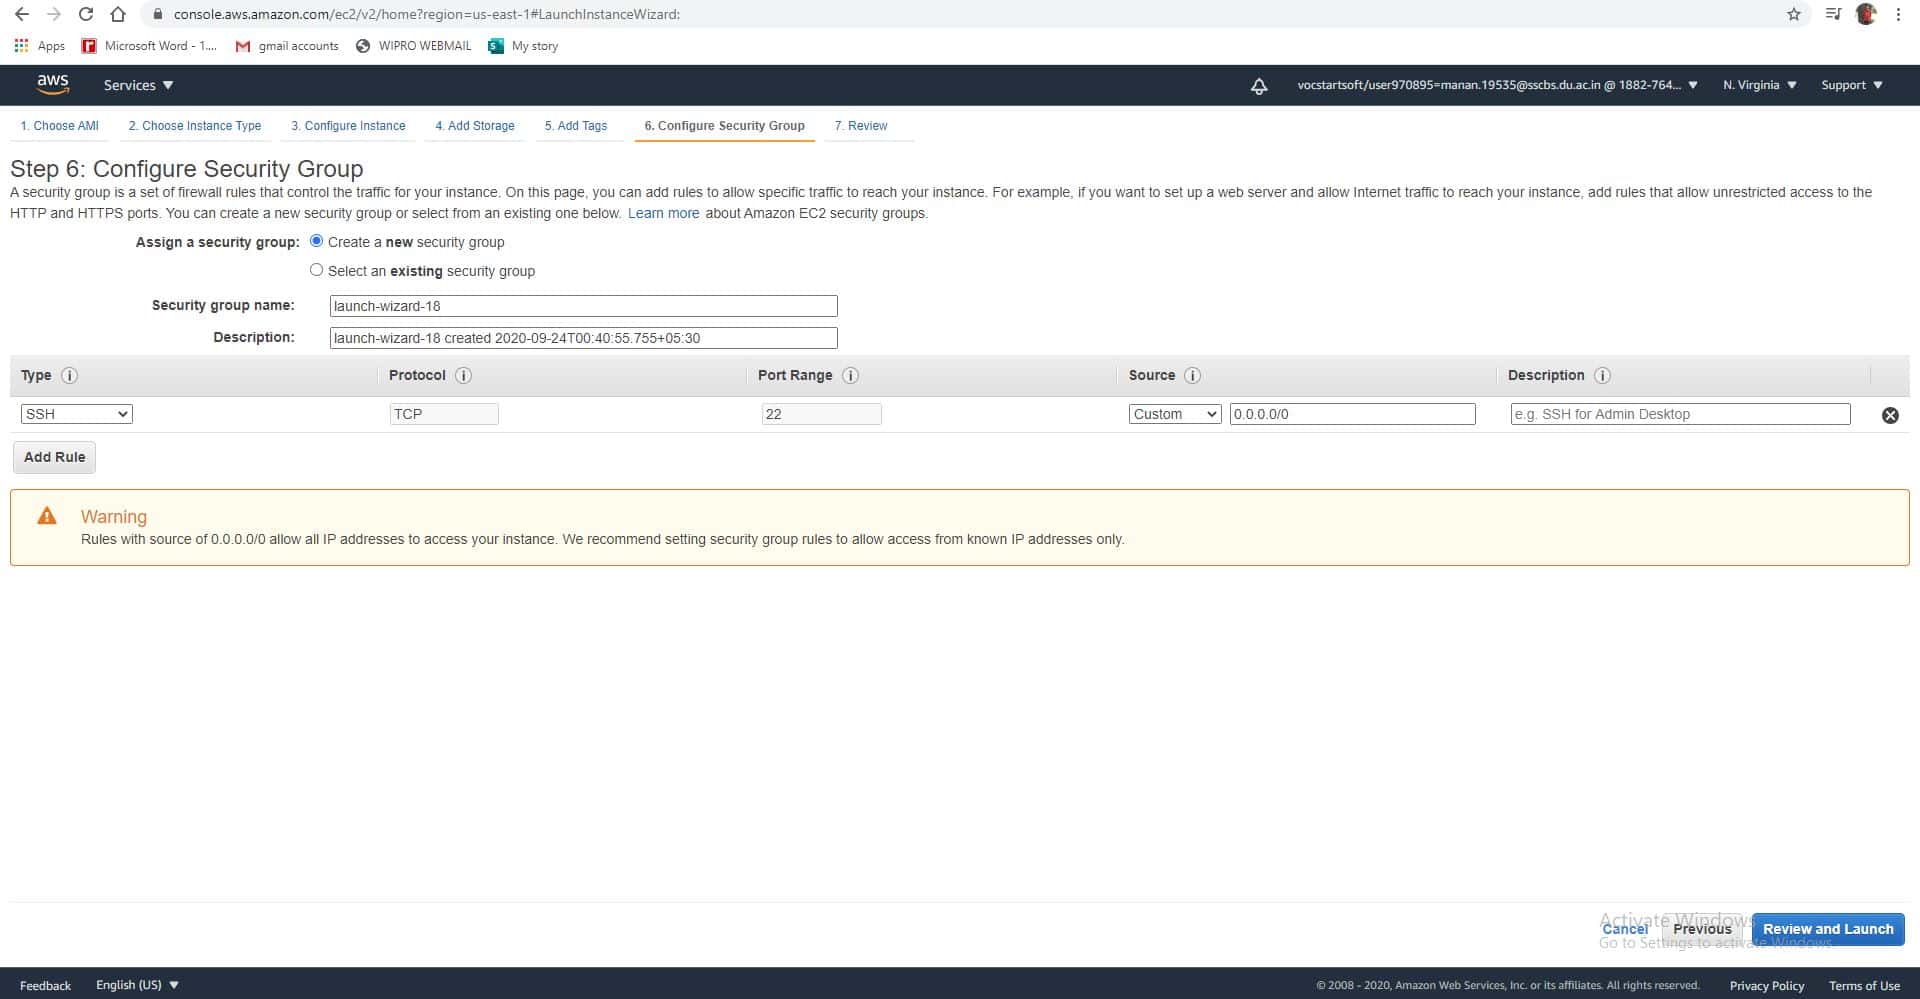Expand the Services menu
Screen dimensions: 1920x999
coord(138,85)
